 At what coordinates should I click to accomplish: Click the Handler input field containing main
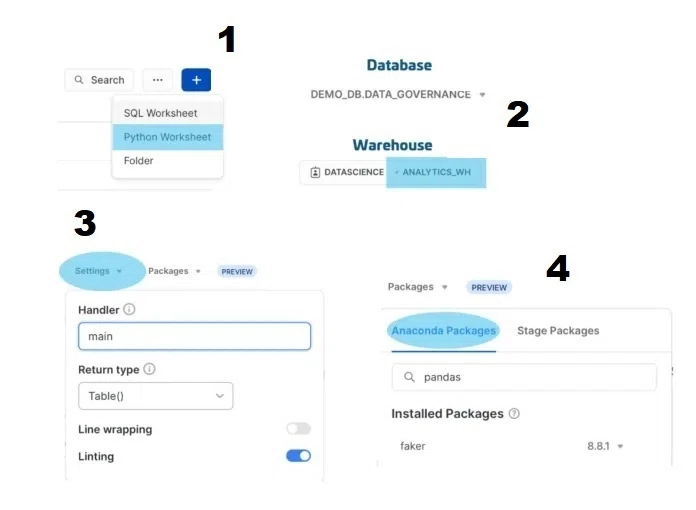pyautogui.click(x=194, y=336)
